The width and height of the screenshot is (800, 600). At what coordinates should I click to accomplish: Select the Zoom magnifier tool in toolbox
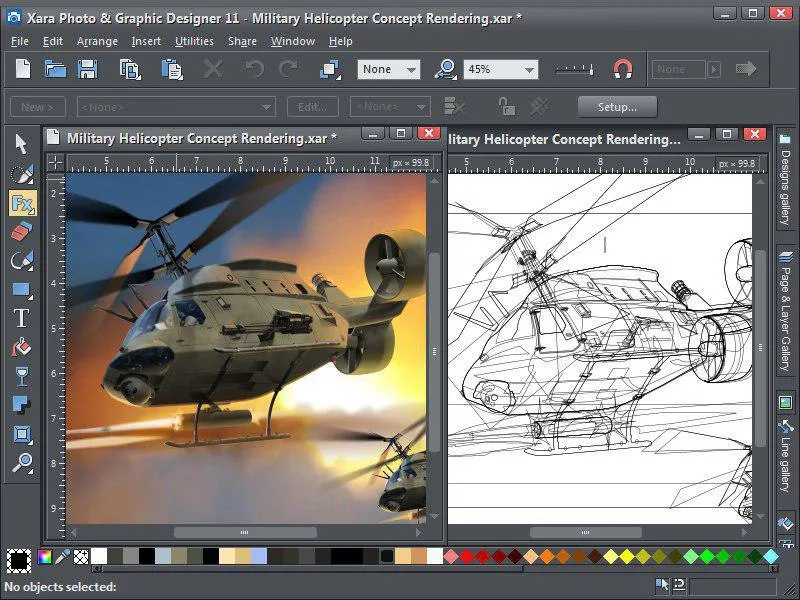coord(22,463)
